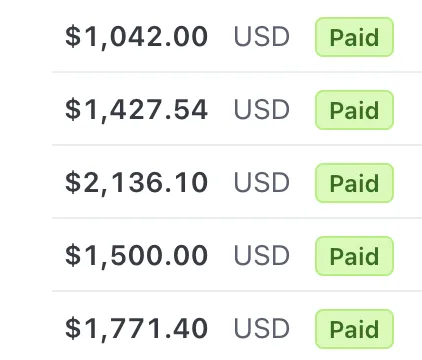Click the dollar sign of $2,136.10
Viewport: 422px width, 360px height.
click(73, 182)
